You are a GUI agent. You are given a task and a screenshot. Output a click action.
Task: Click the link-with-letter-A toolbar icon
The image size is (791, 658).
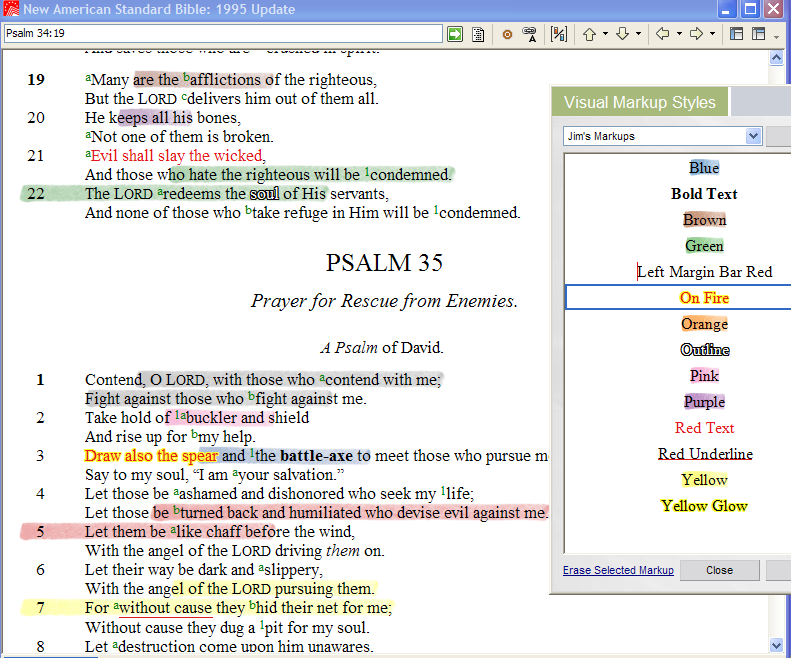point(530,34)
